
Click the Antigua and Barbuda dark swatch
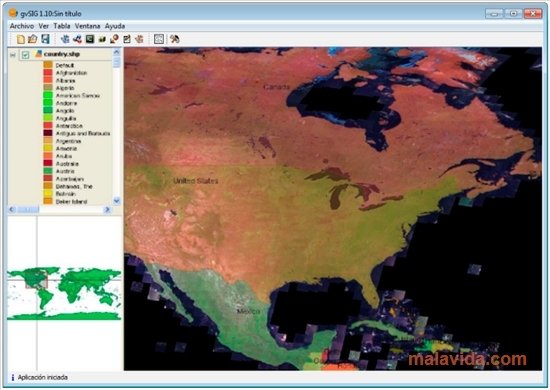point(48,133)
